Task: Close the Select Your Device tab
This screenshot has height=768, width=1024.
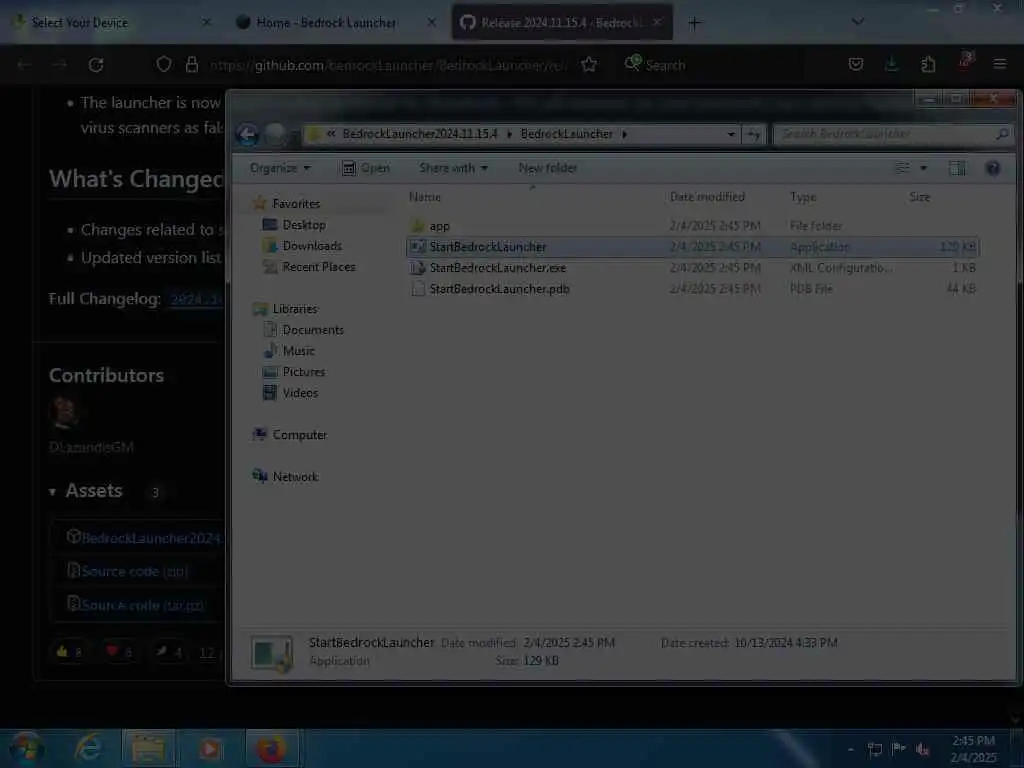Action: pyautogui.click(x=206, y=22)
